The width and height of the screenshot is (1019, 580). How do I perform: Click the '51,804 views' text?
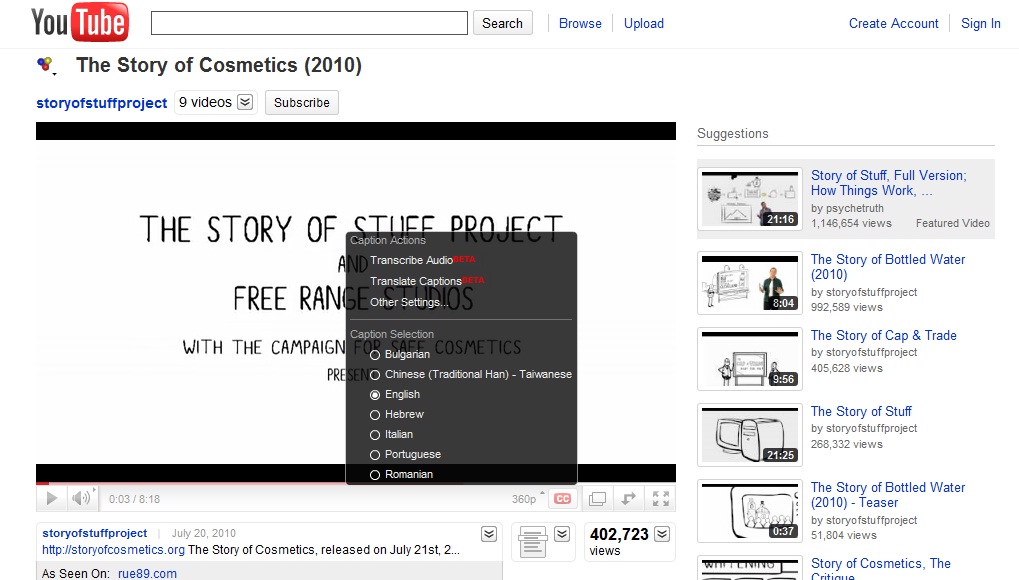[844, 536]
